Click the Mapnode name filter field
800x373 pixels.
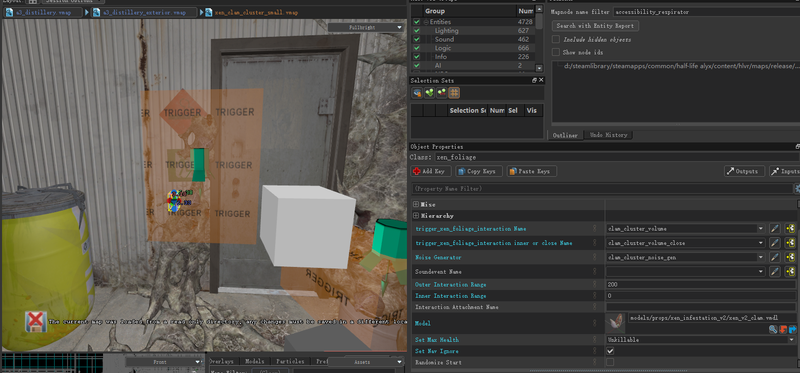point(706,12)
